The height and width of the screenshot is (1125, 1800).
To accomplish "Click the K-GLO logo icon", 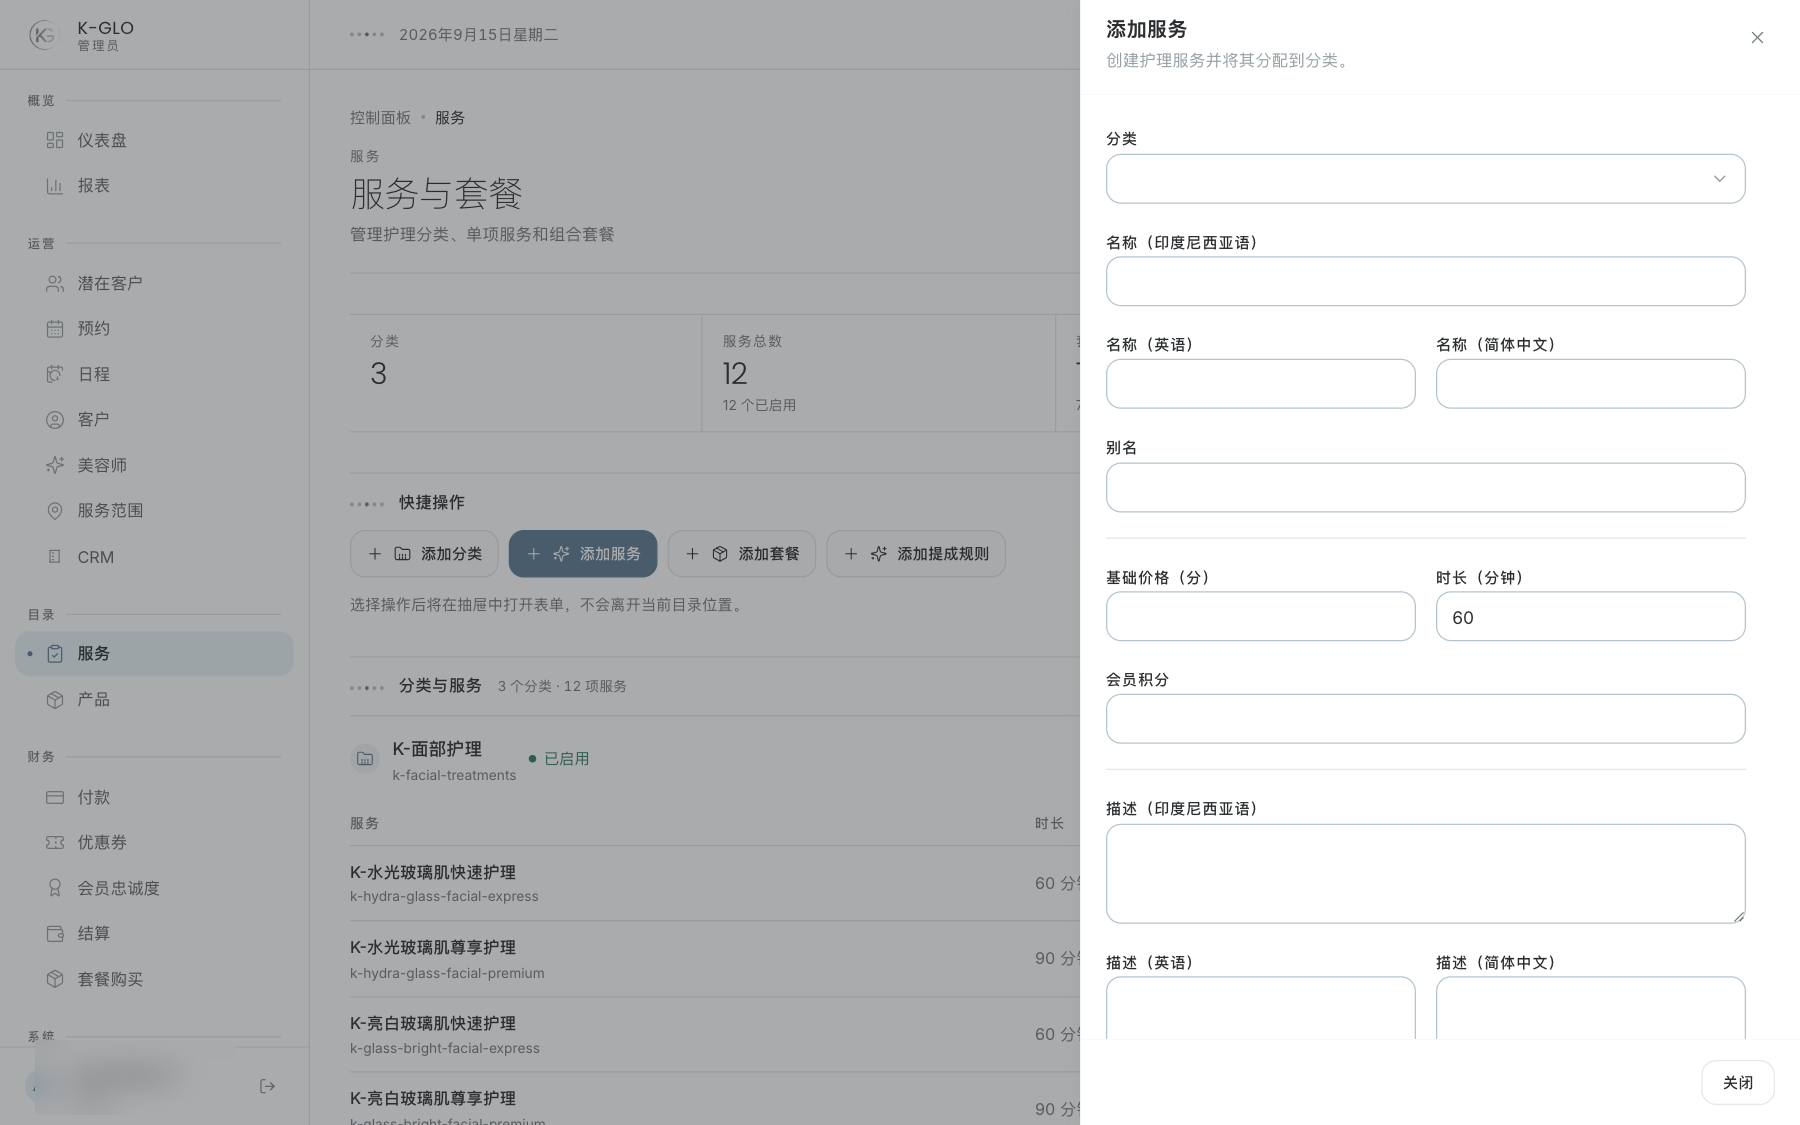I will [44, 36].
